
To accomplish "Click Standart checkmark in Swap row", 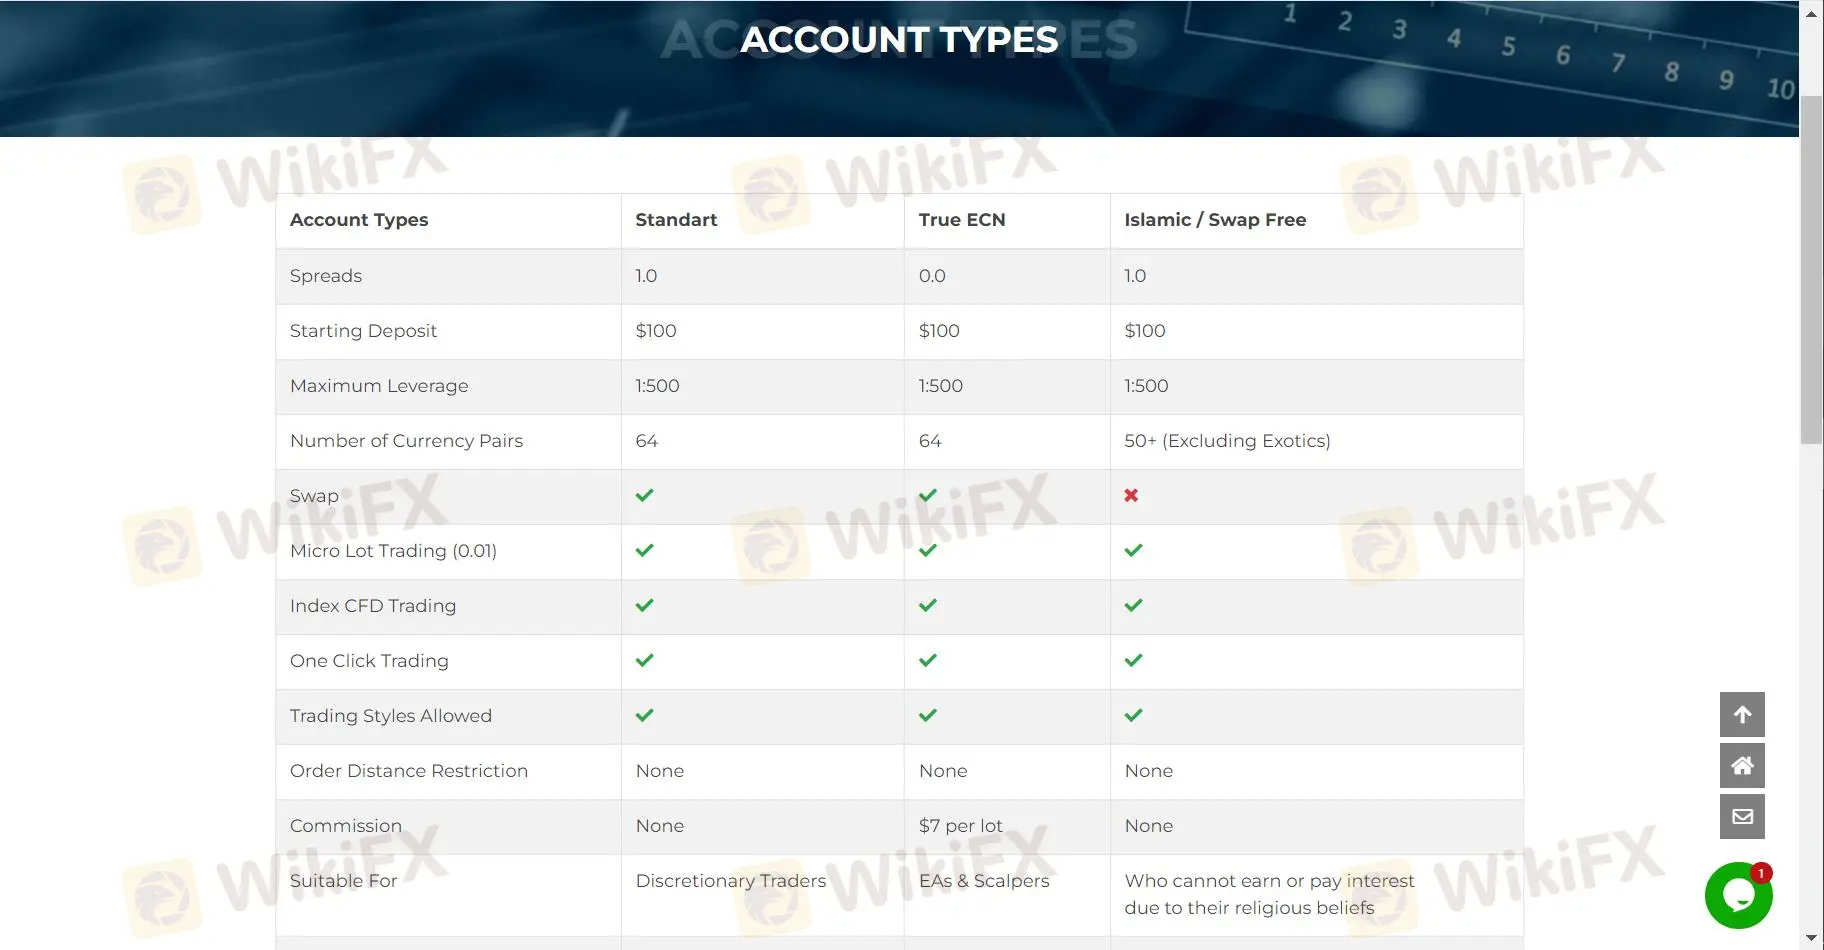I will 645,496.
